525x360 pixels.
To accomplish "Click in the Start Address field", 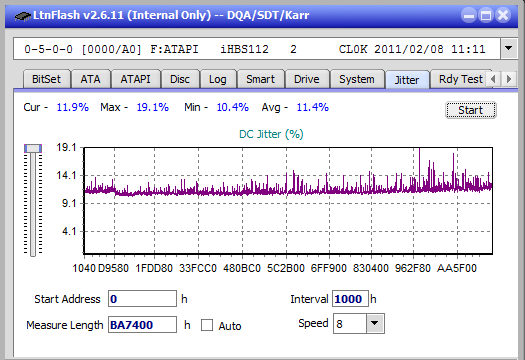I will pos(142,299).
